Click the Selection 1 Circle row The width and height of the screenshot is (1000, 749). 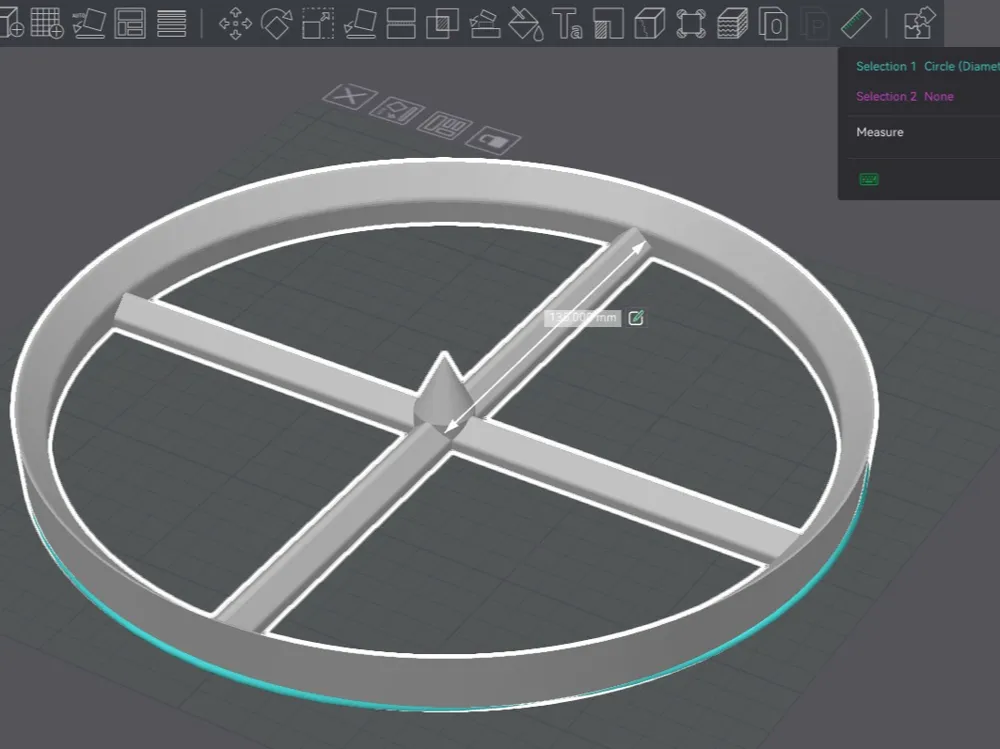coord(927,66)
